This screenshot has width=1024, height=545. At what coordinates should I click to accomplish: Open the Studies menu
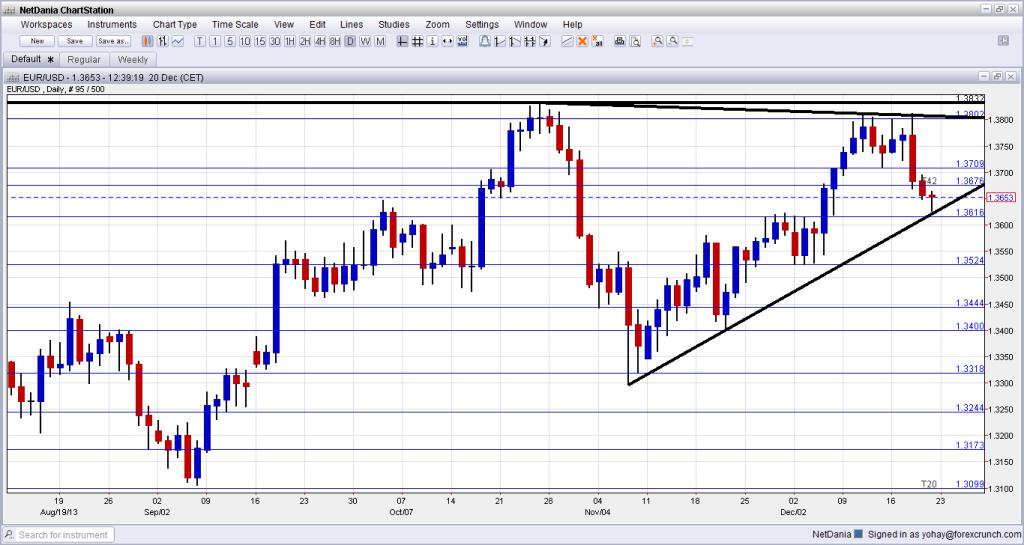pos(394,24)
